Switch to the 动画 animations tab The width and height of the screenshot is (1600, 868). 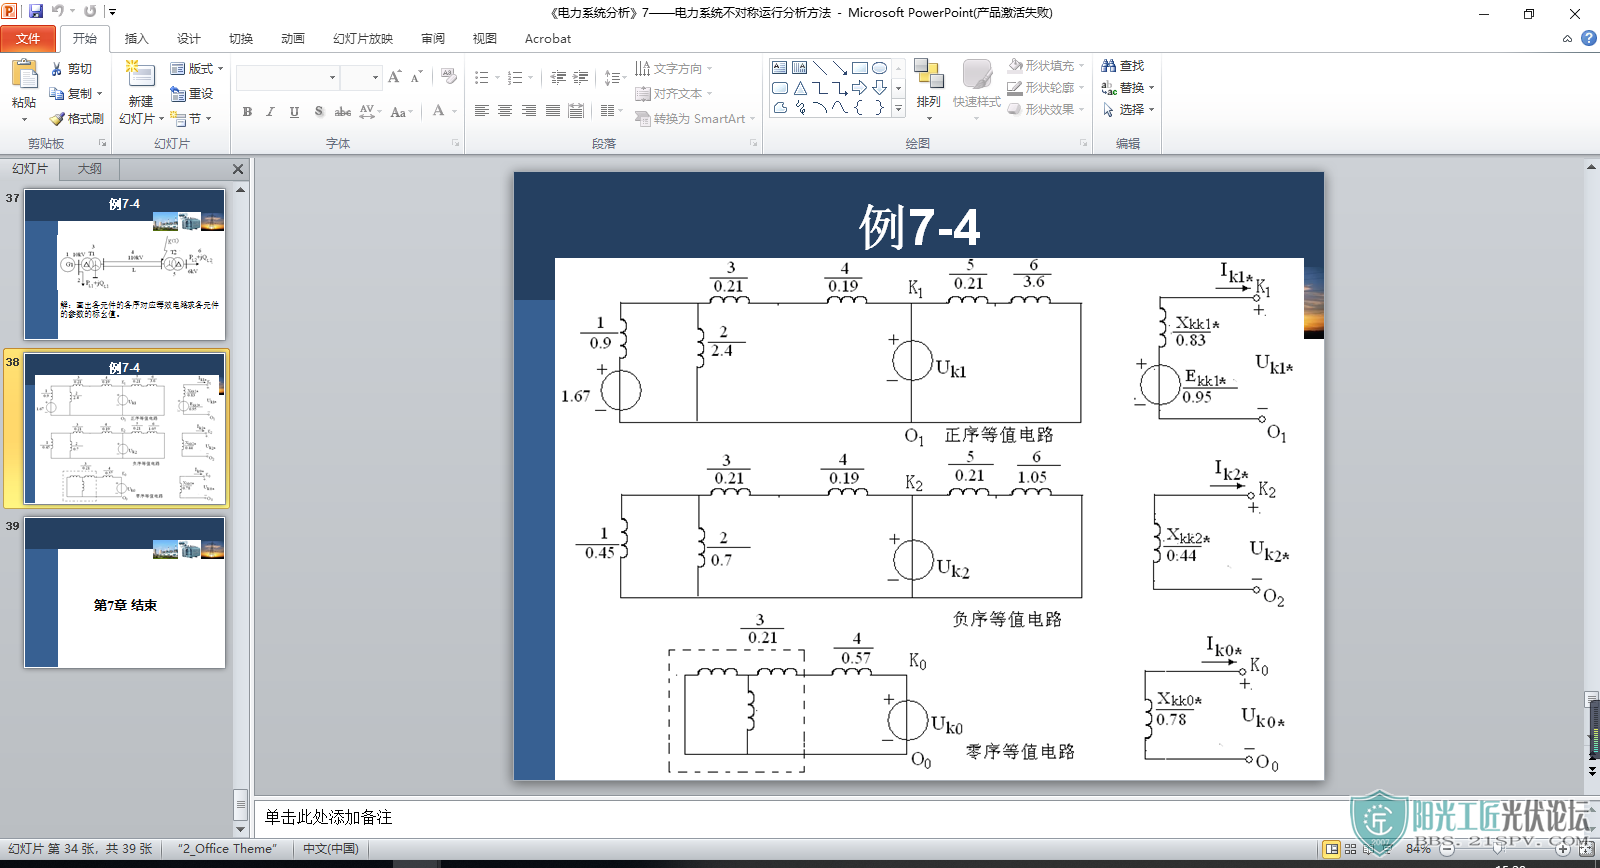pyautogui.click(x=292, y=39)
